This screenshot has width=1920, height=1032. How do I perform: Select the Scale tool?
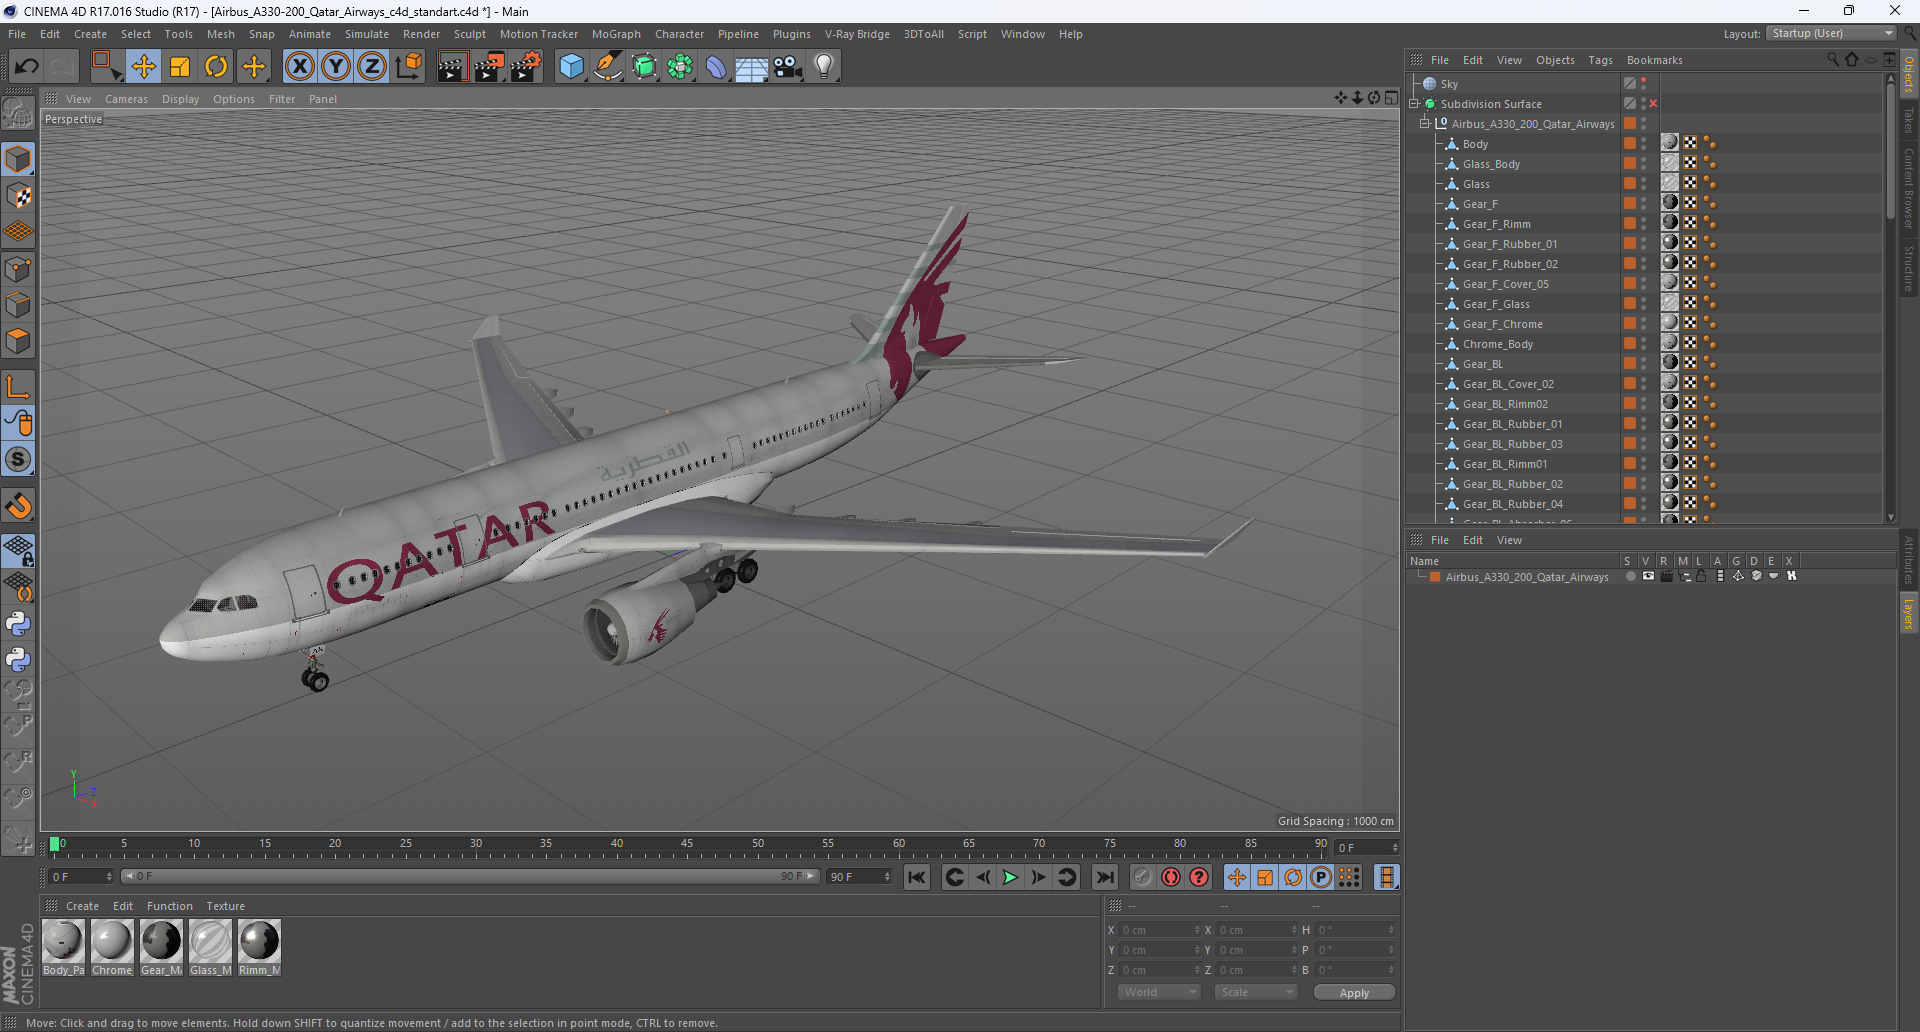tap(180, 67)
